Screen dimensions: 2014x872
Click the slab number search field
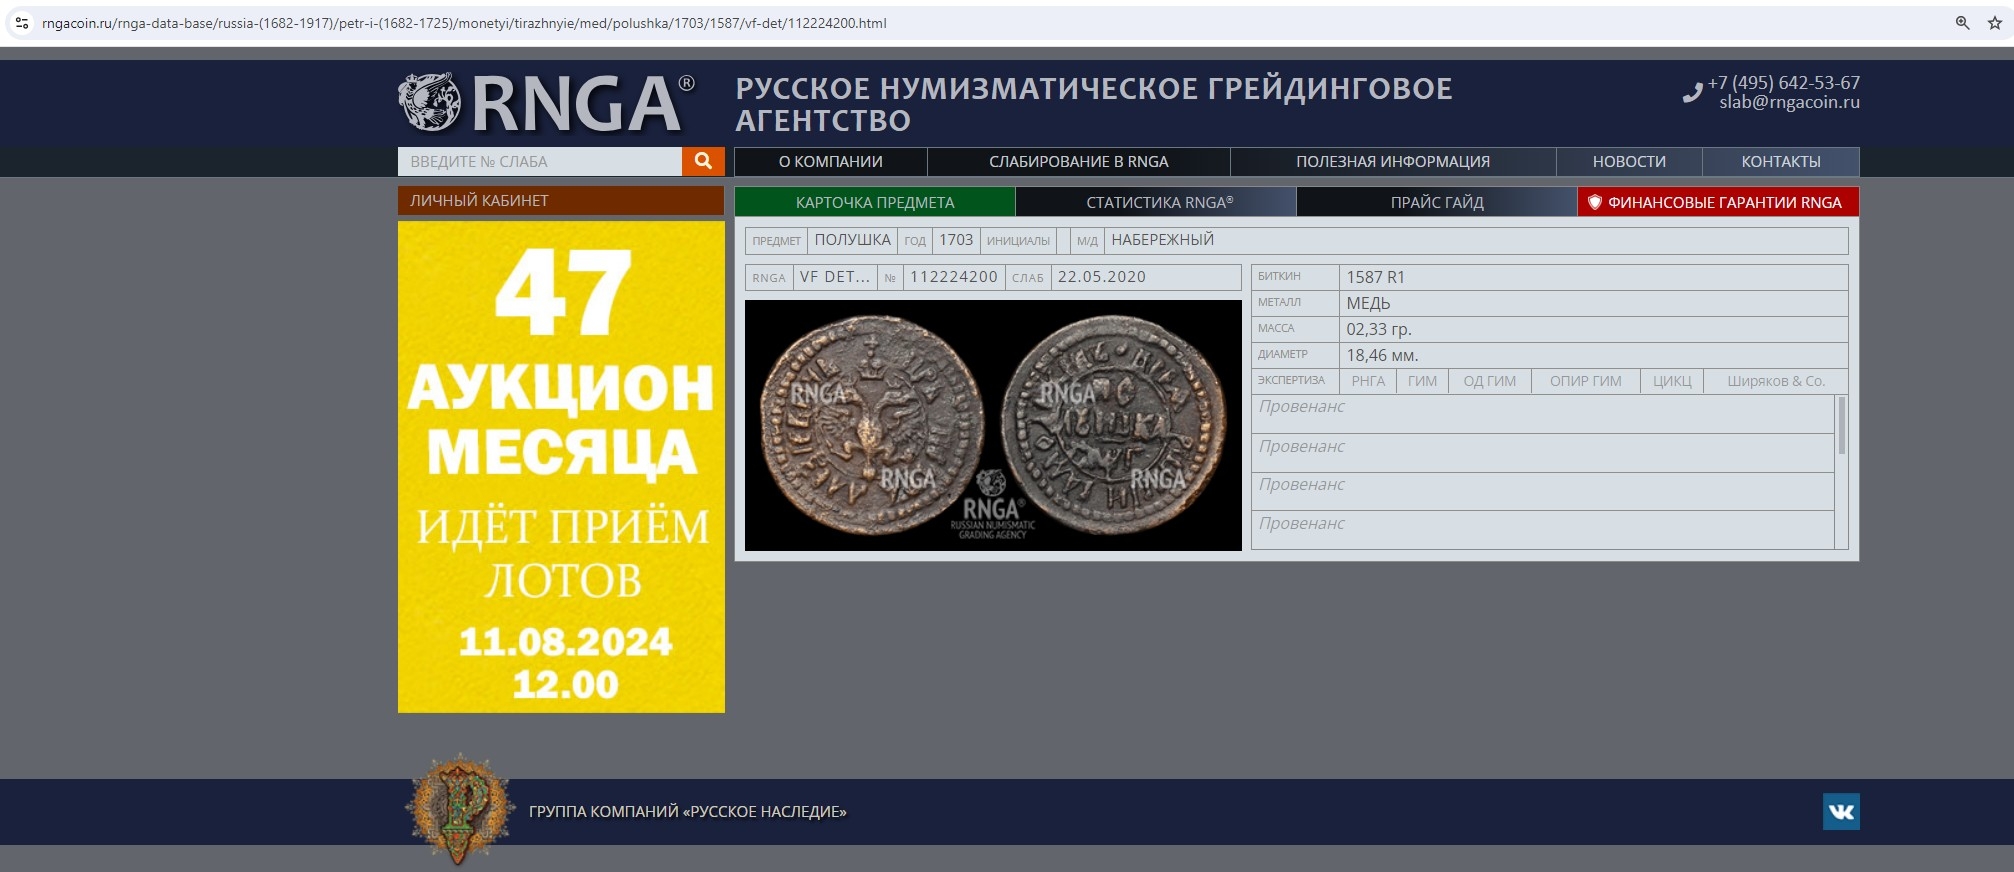click(x=540, y=162)
